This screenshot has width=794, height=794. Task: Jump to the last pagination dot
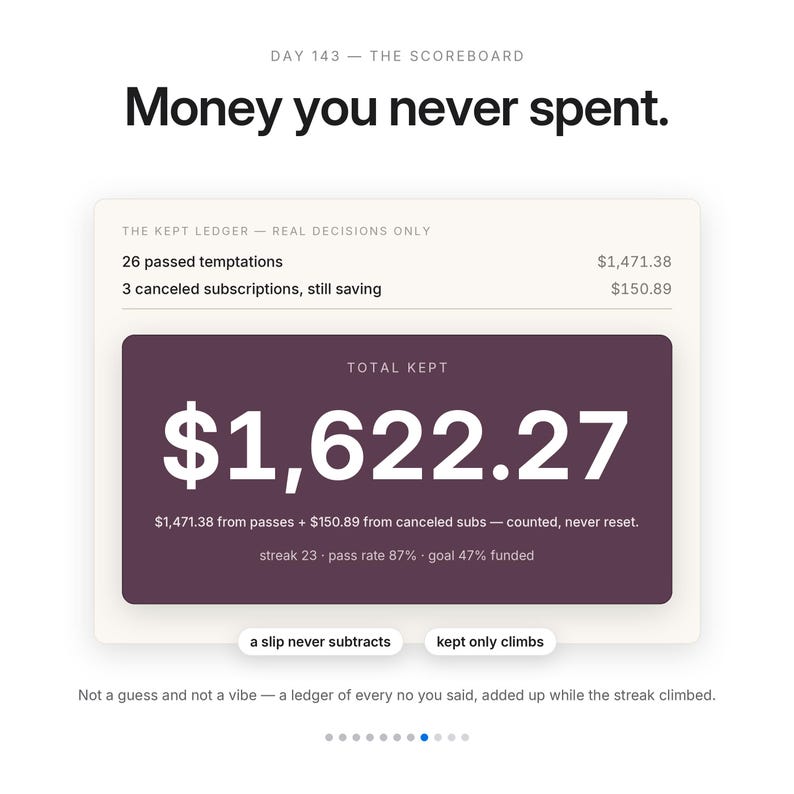point(465,737)
